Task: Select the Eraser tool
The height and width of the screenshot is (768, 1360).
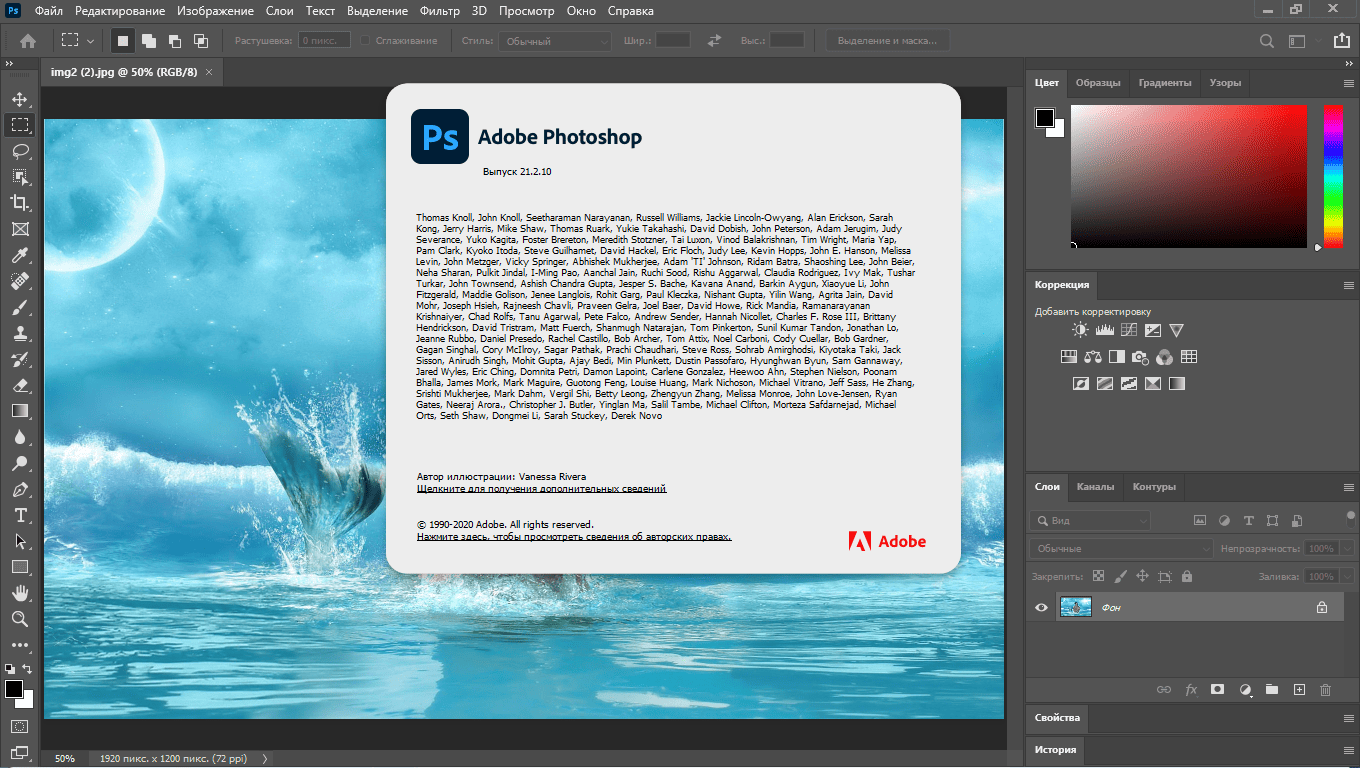Action: [19, 385]
